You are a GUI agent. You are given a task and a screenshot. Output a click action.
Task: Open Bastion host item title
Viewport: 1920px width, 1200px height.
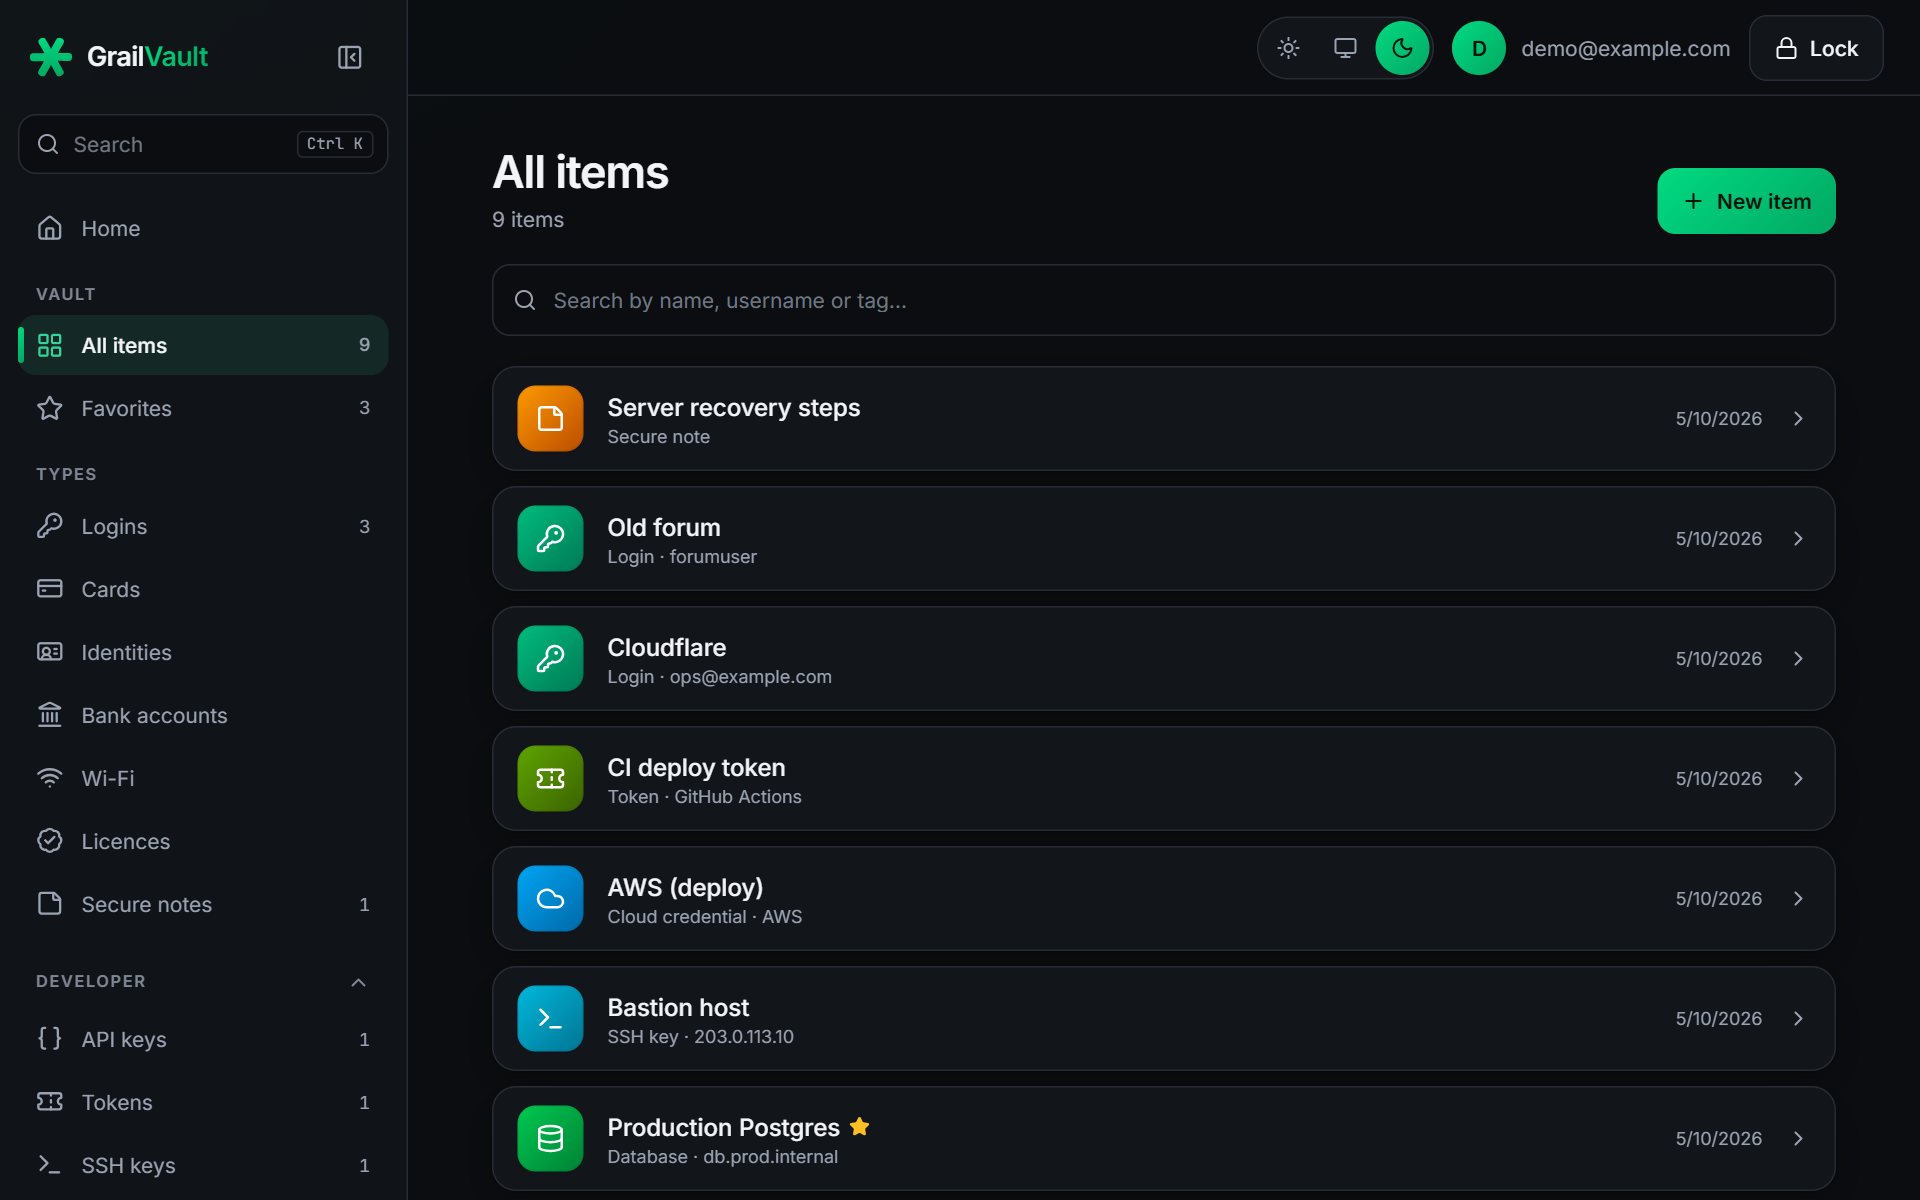pyautogui.click(x=677, y=1007)
